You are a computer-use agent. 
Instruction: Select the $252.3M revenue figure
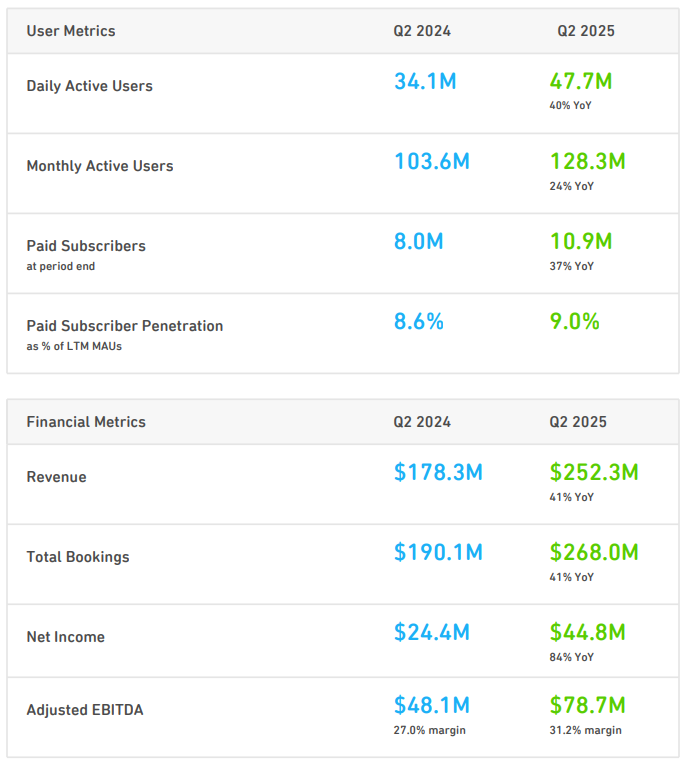(594, 472)
